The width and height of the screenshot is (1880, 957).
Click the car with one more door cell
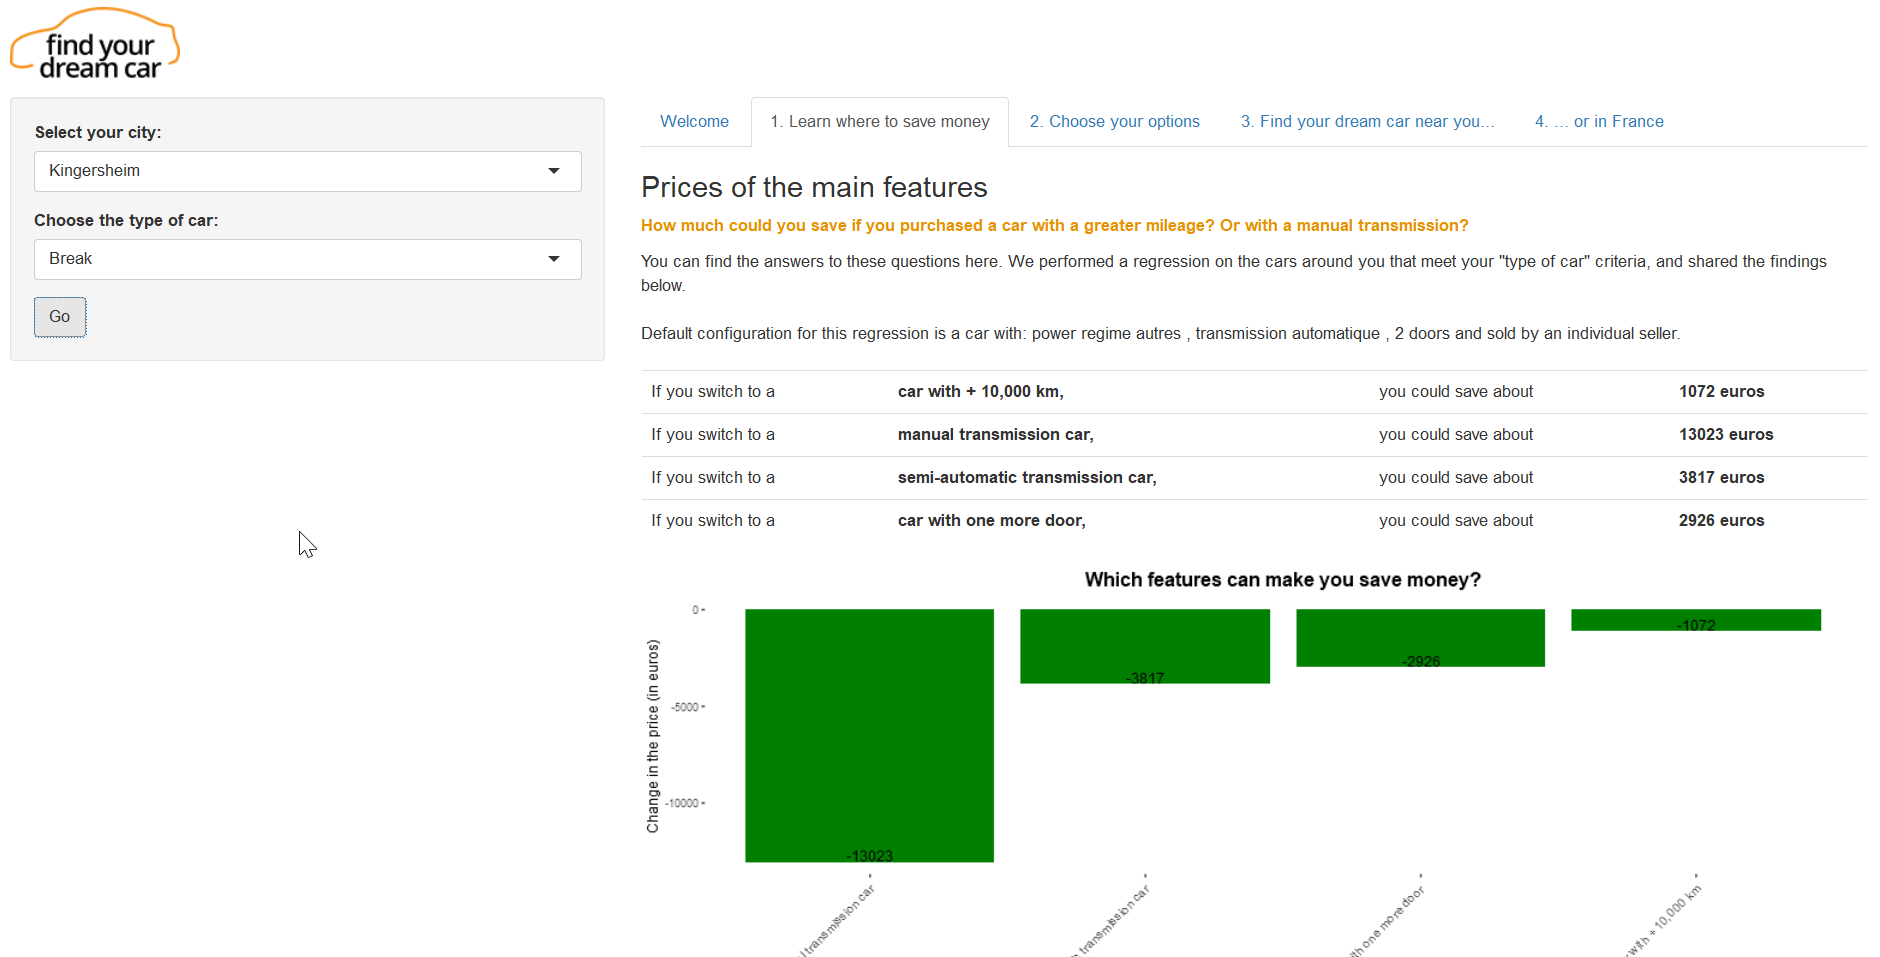(992, 521)
